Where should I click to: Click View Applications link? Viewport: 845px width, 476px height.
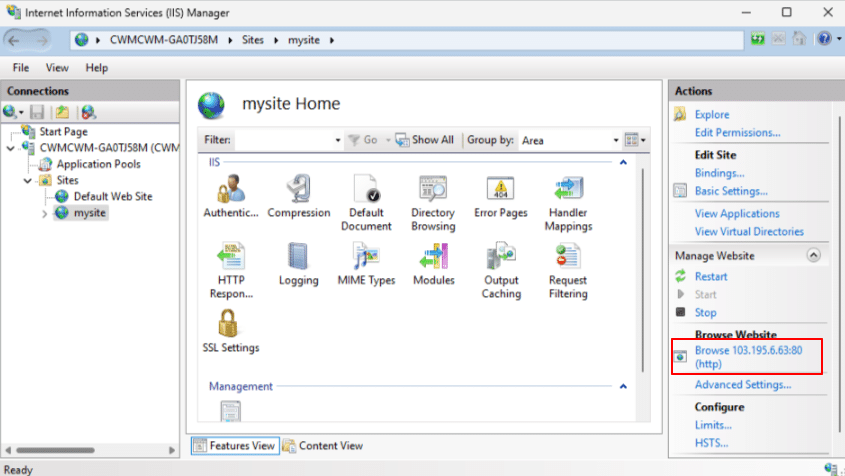tap(737, 213)
